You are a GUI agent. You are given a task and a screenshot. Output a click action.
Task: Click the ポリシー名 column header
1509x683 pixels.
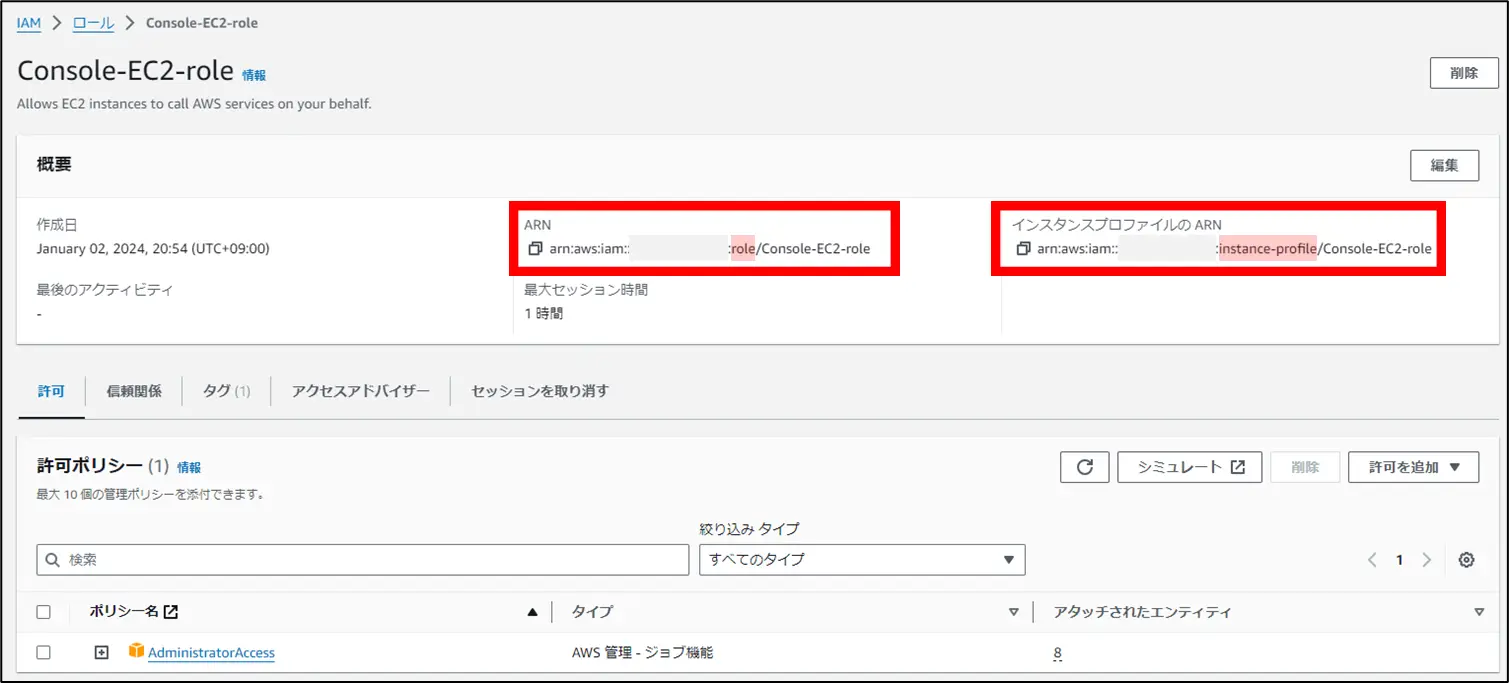[126, 612]
